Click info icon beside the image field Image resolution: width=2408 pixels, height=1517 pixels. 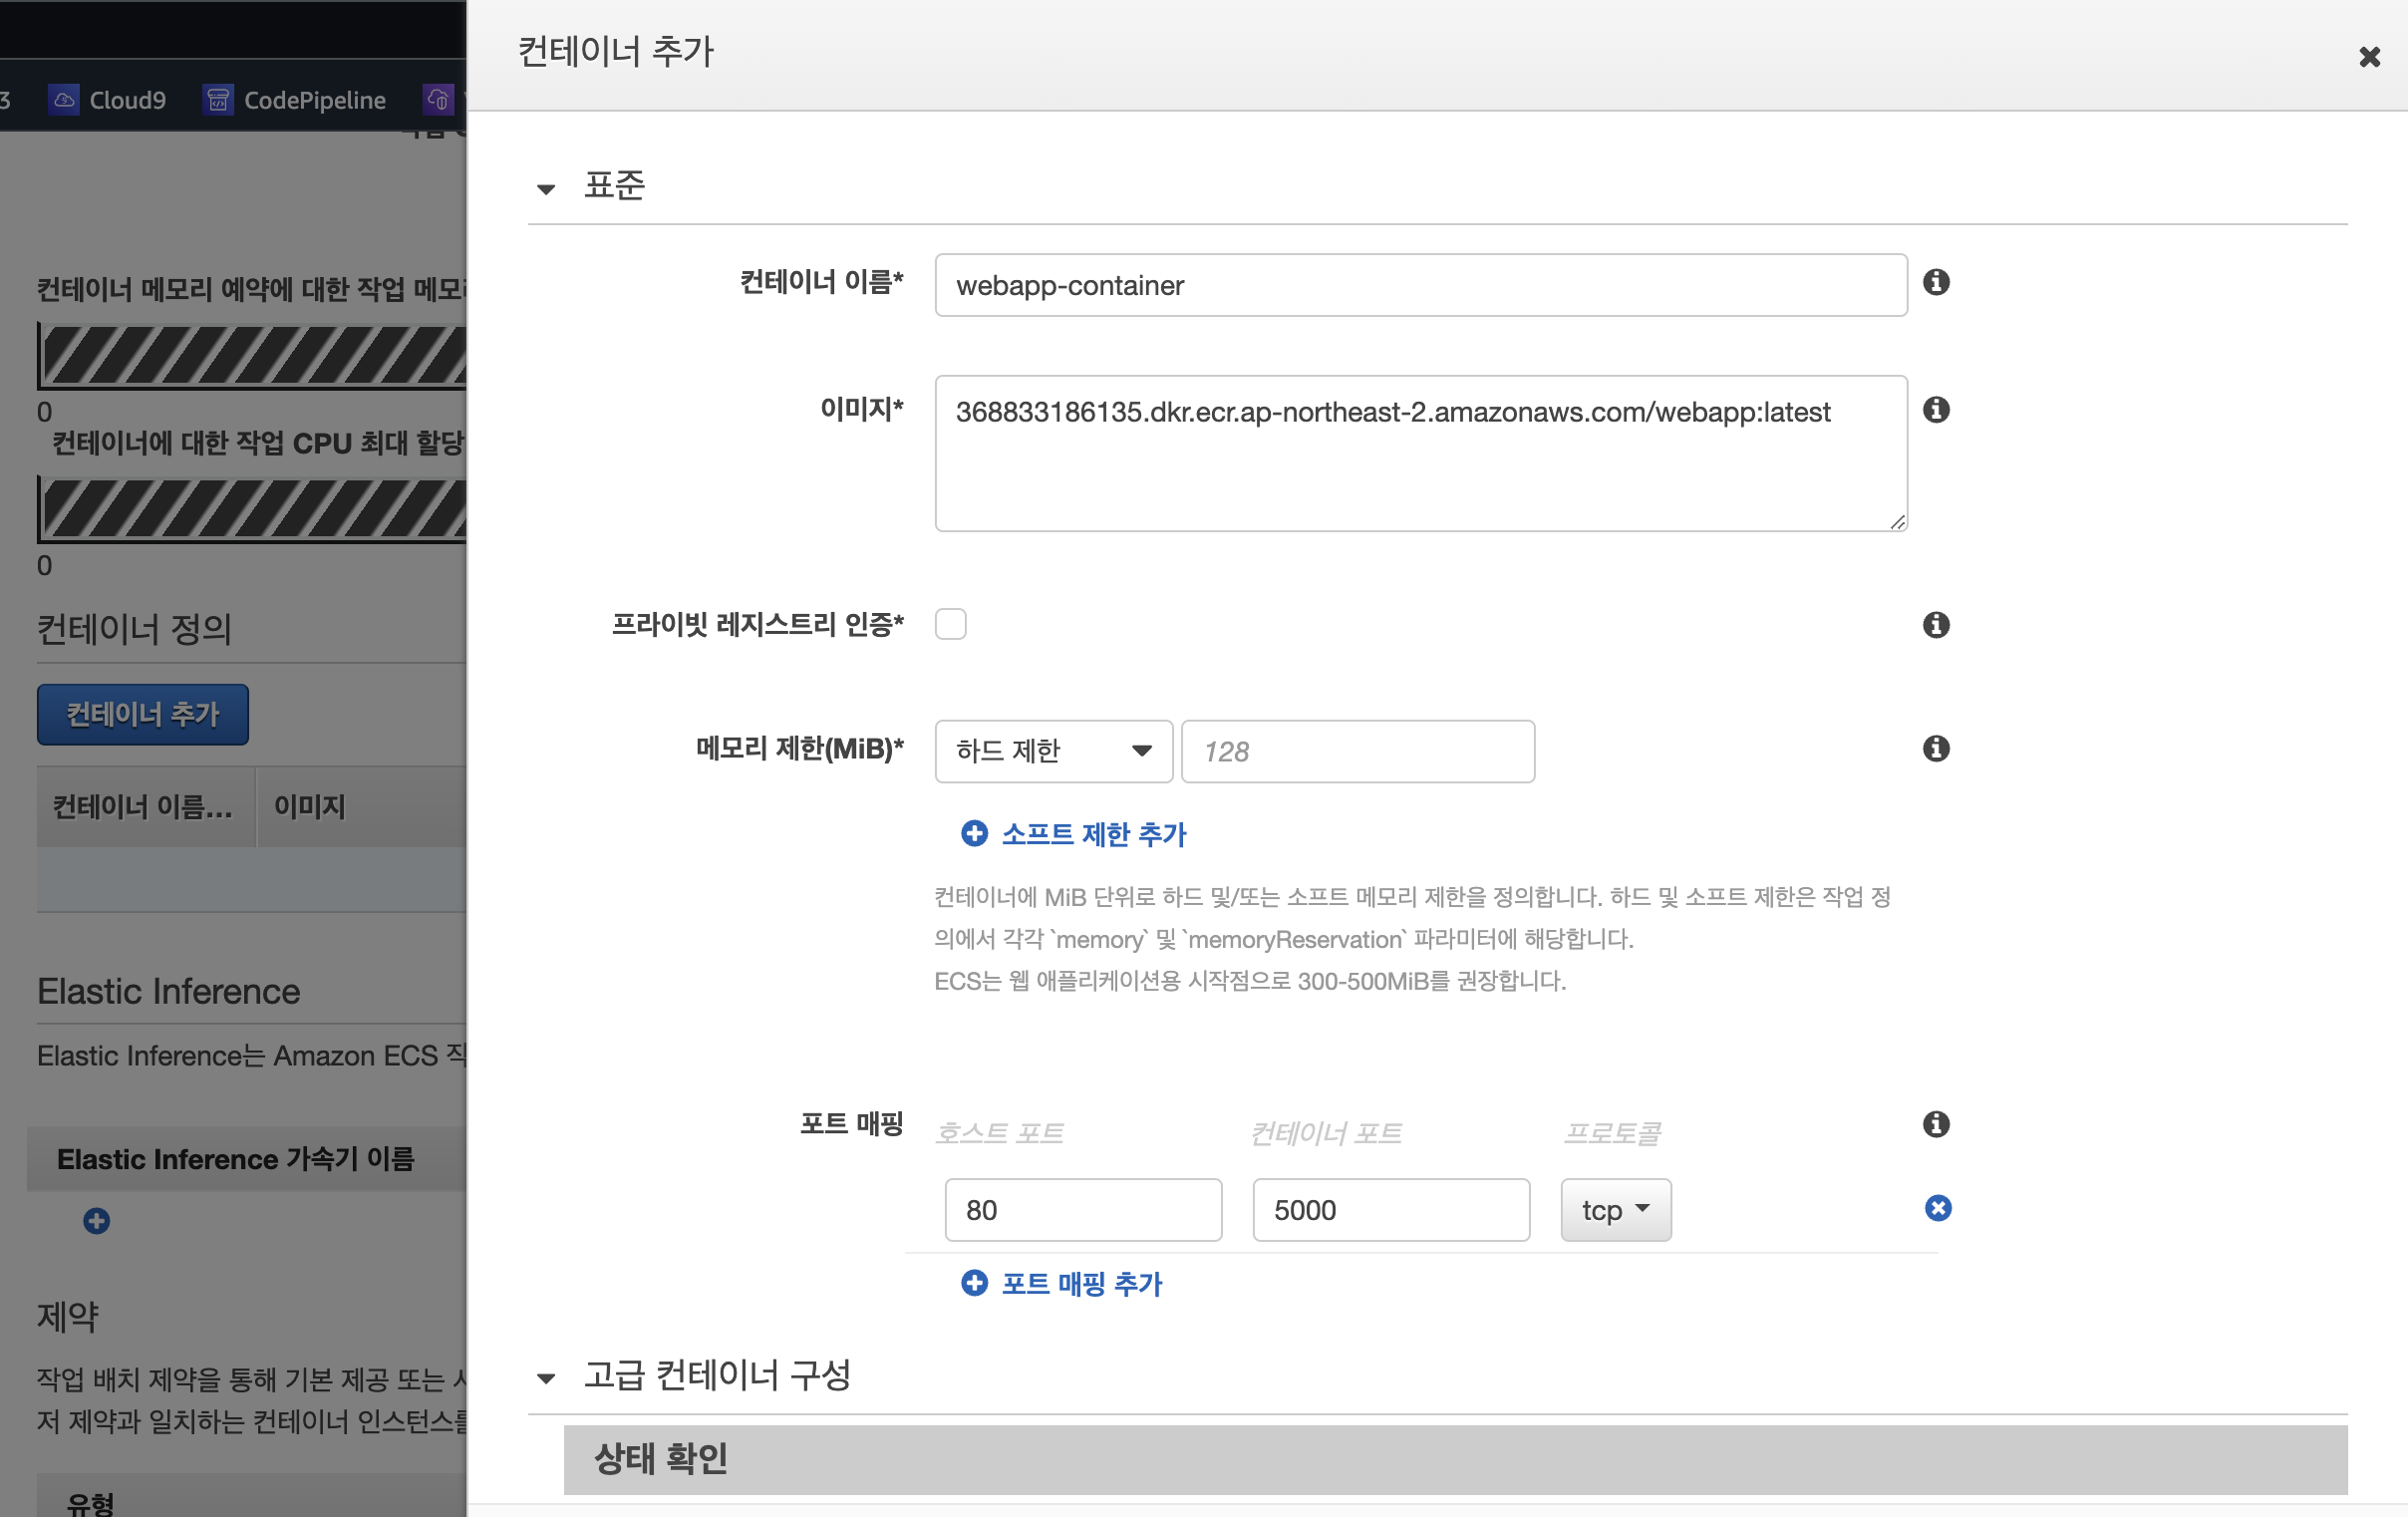coord(1936,409)
